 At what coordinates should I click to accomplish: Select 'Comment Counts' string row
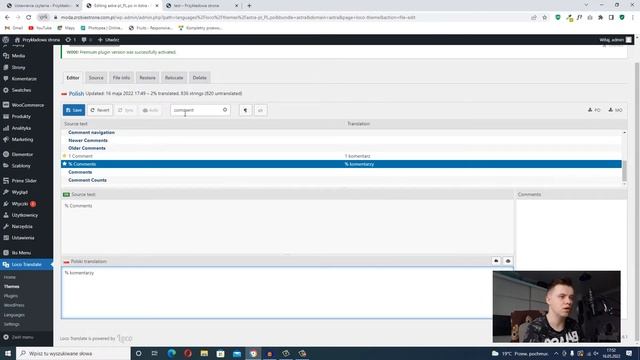point(341,180)
